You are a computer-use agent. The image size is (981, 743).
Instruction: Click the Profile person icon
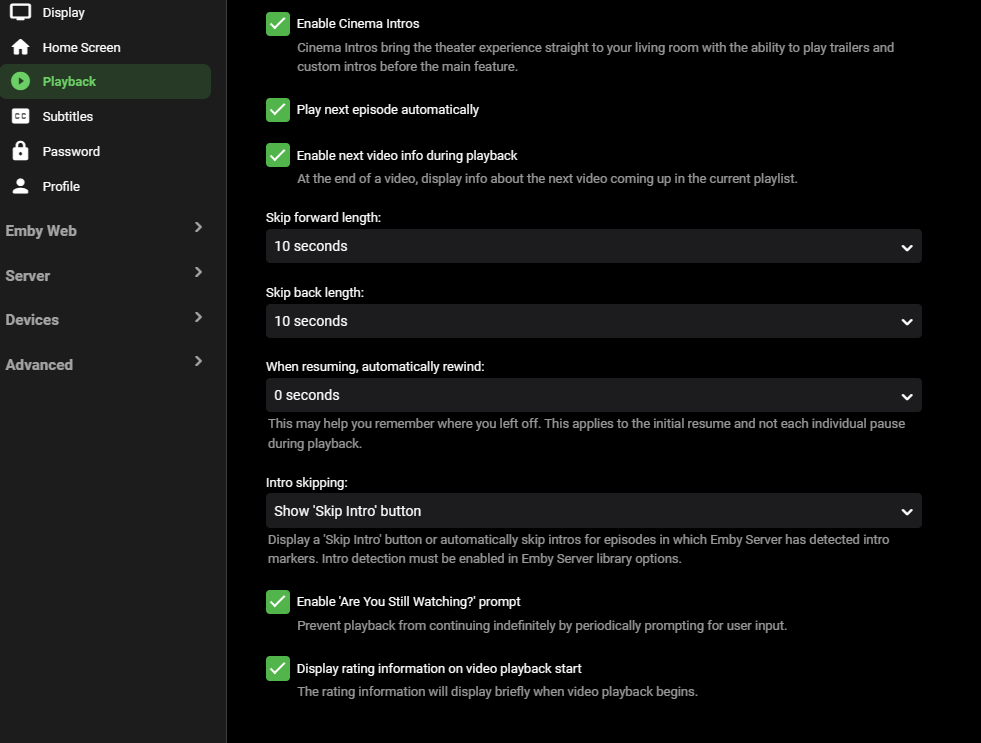pos(20,186)
